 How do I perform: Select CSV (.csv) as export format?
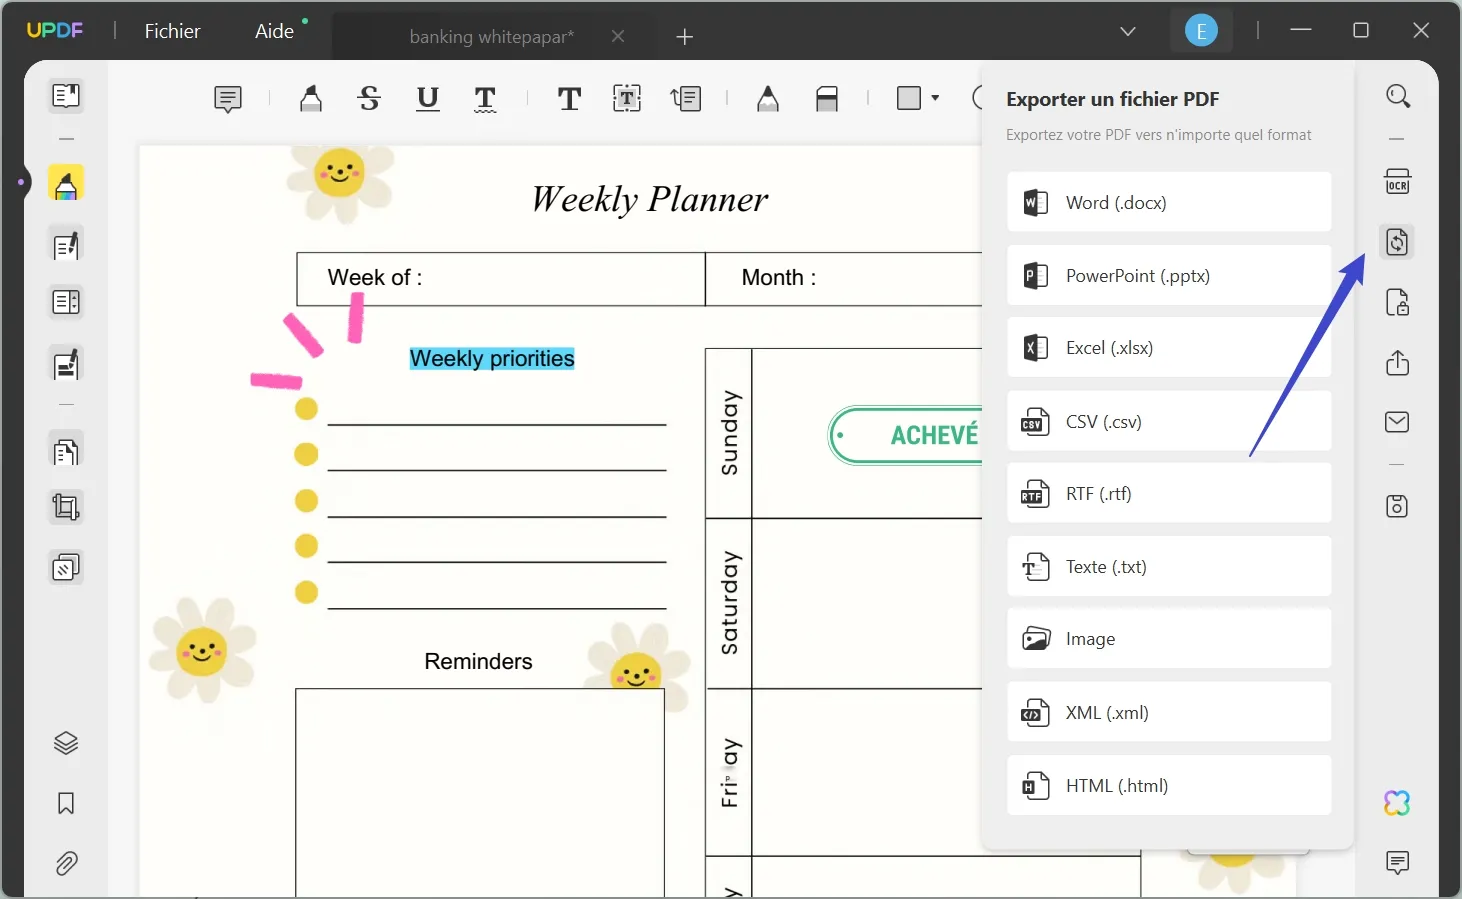(1168, 421)
